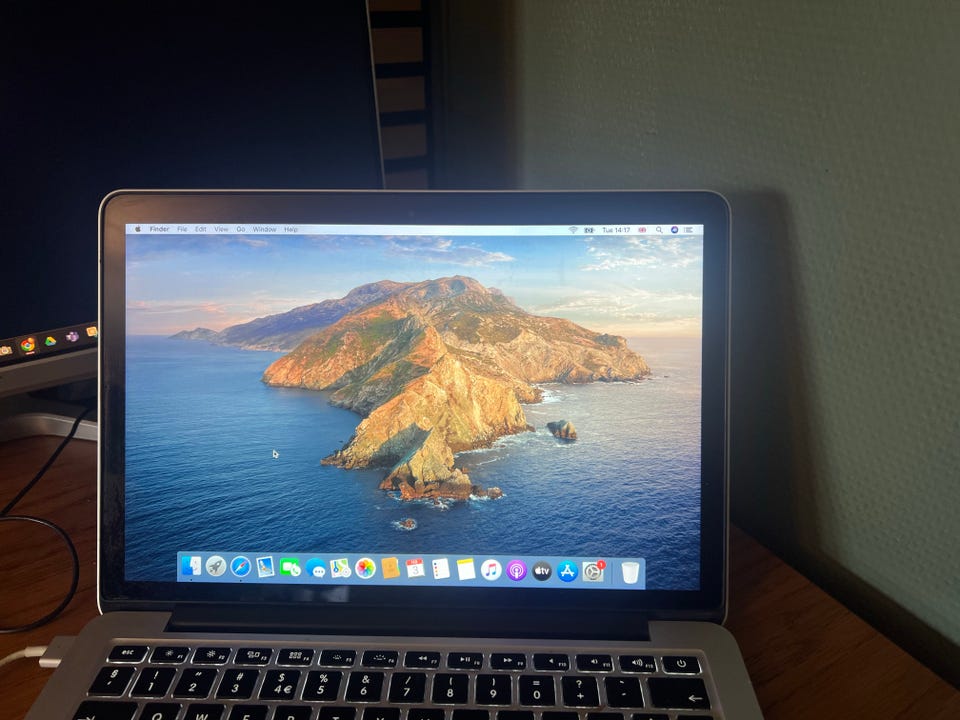Open the Edit menu
Image resolution: width=960 pixels, height=720 pixels.
tap(200, 229)
